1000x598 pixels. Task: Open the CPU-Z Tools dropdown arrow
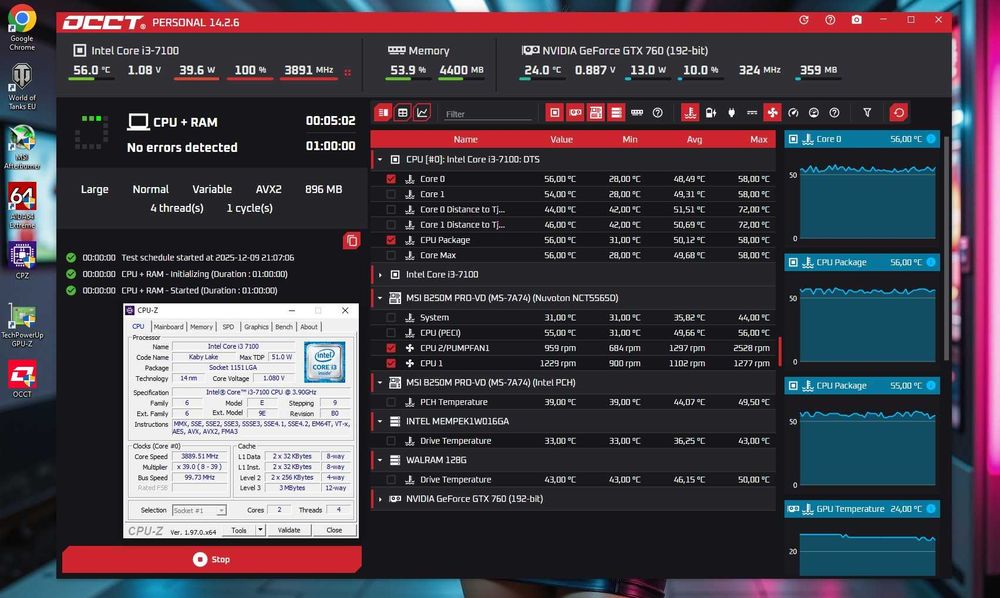point(260,530)
